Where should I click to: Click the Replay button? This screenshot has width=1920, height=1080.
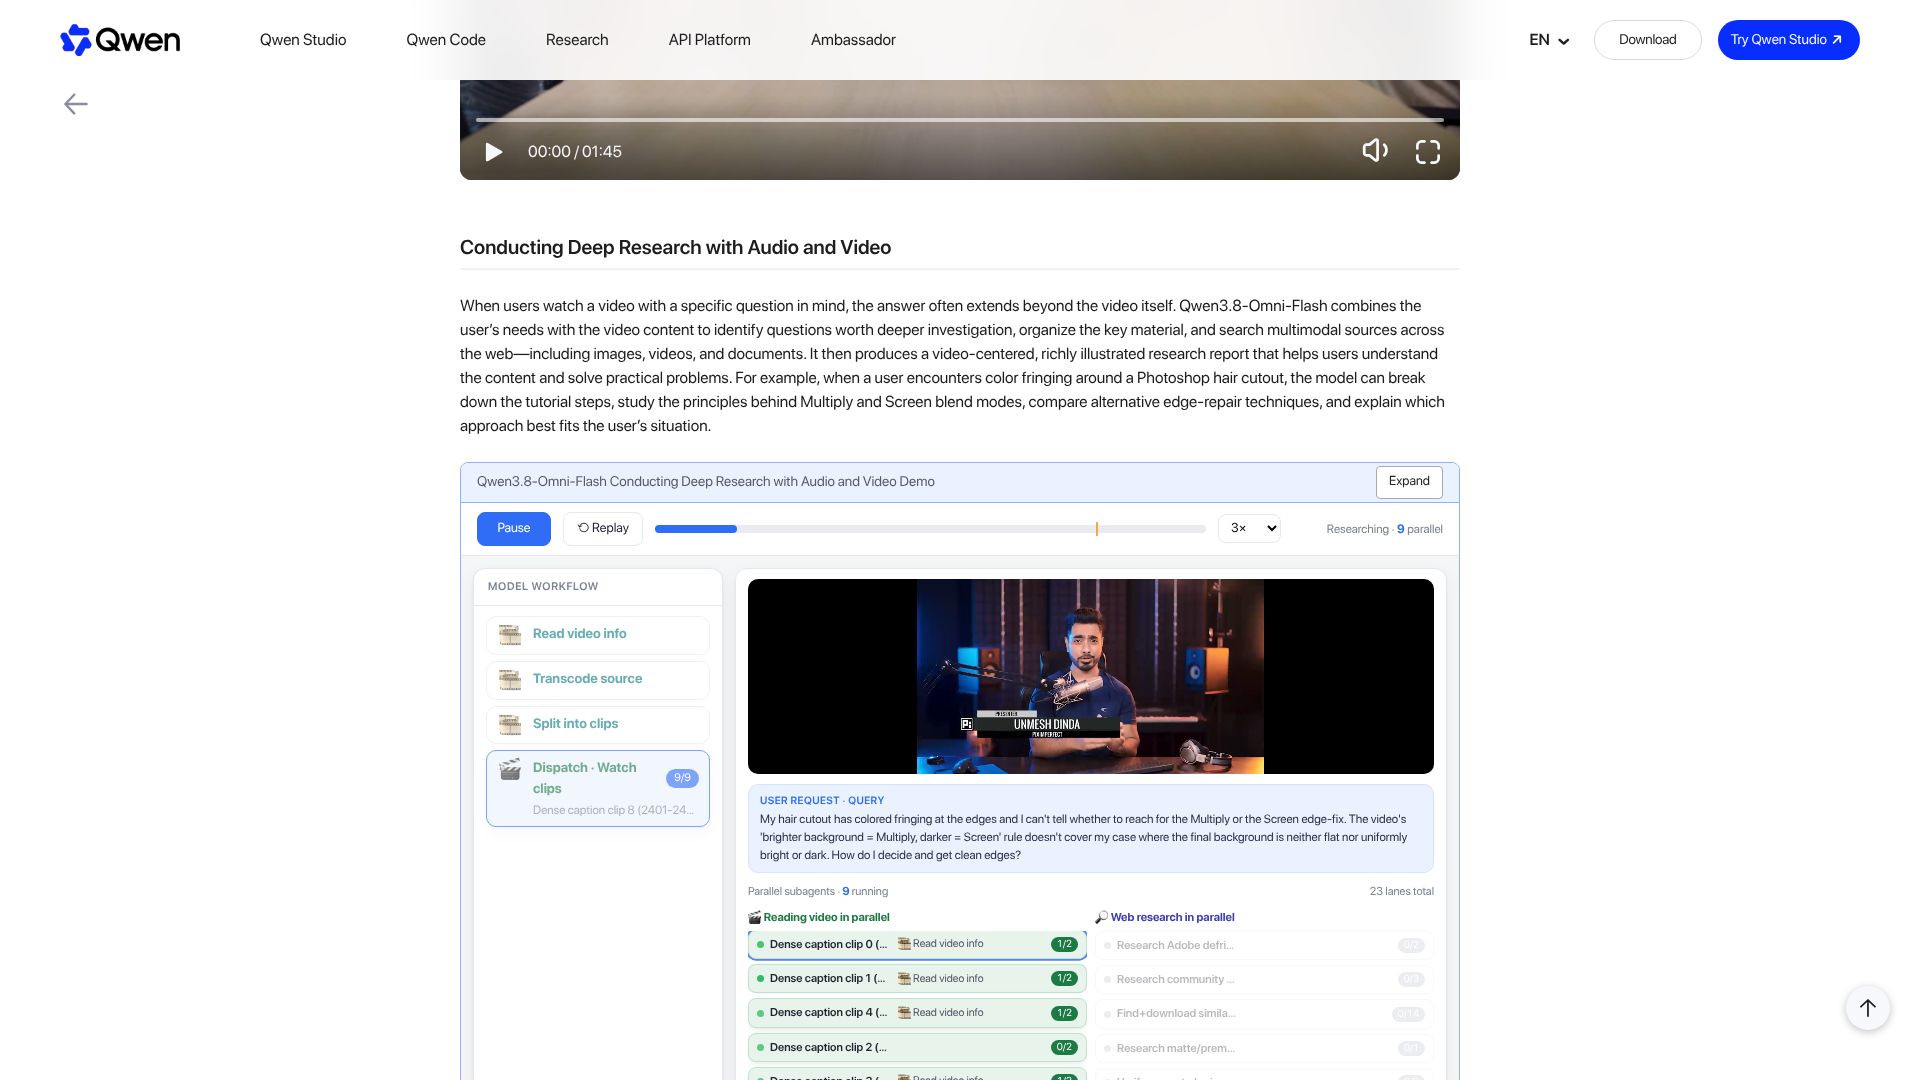603,529
